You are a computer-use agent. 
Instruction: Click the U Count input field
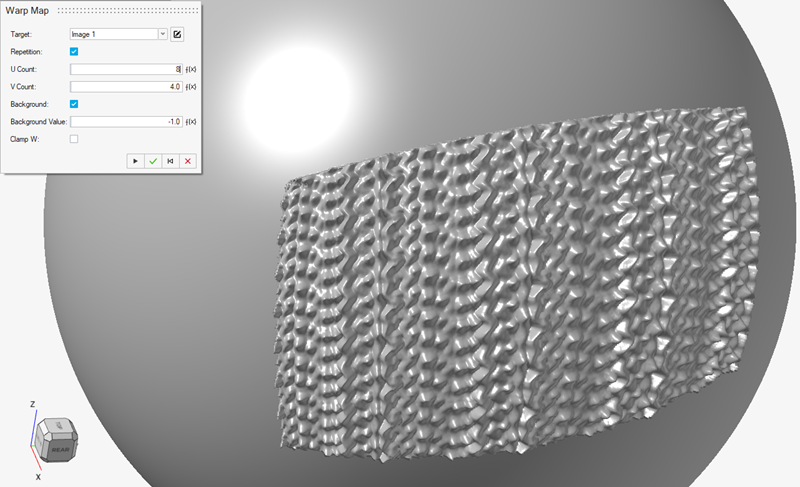[x=125, y=70]
